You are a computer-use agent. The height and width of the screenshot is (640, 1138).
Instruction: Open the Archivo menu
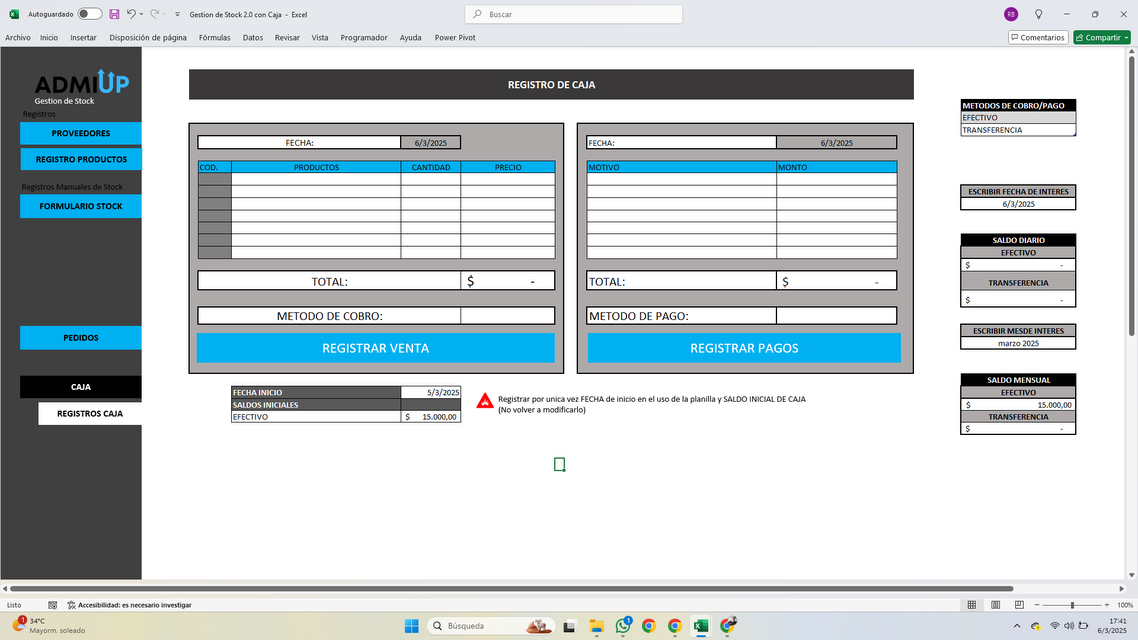point(17,38)
